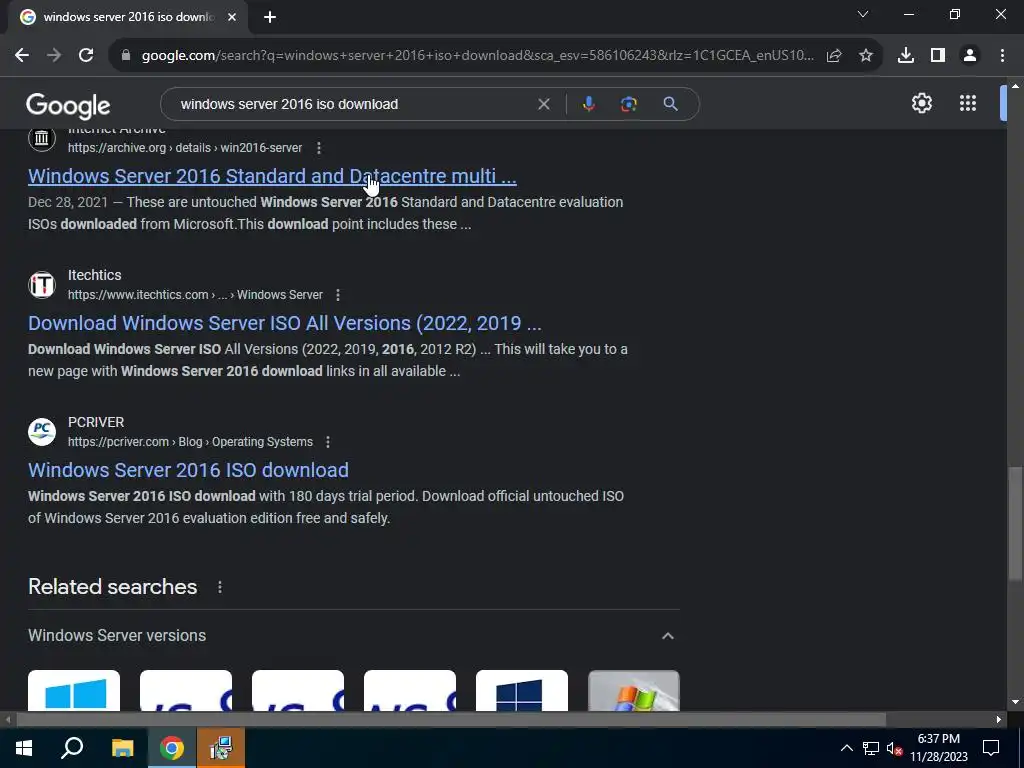Open Chrome profile avatar
Image resolution: width=1024 pixels, height=768 pixels.
tap(970, 56)
